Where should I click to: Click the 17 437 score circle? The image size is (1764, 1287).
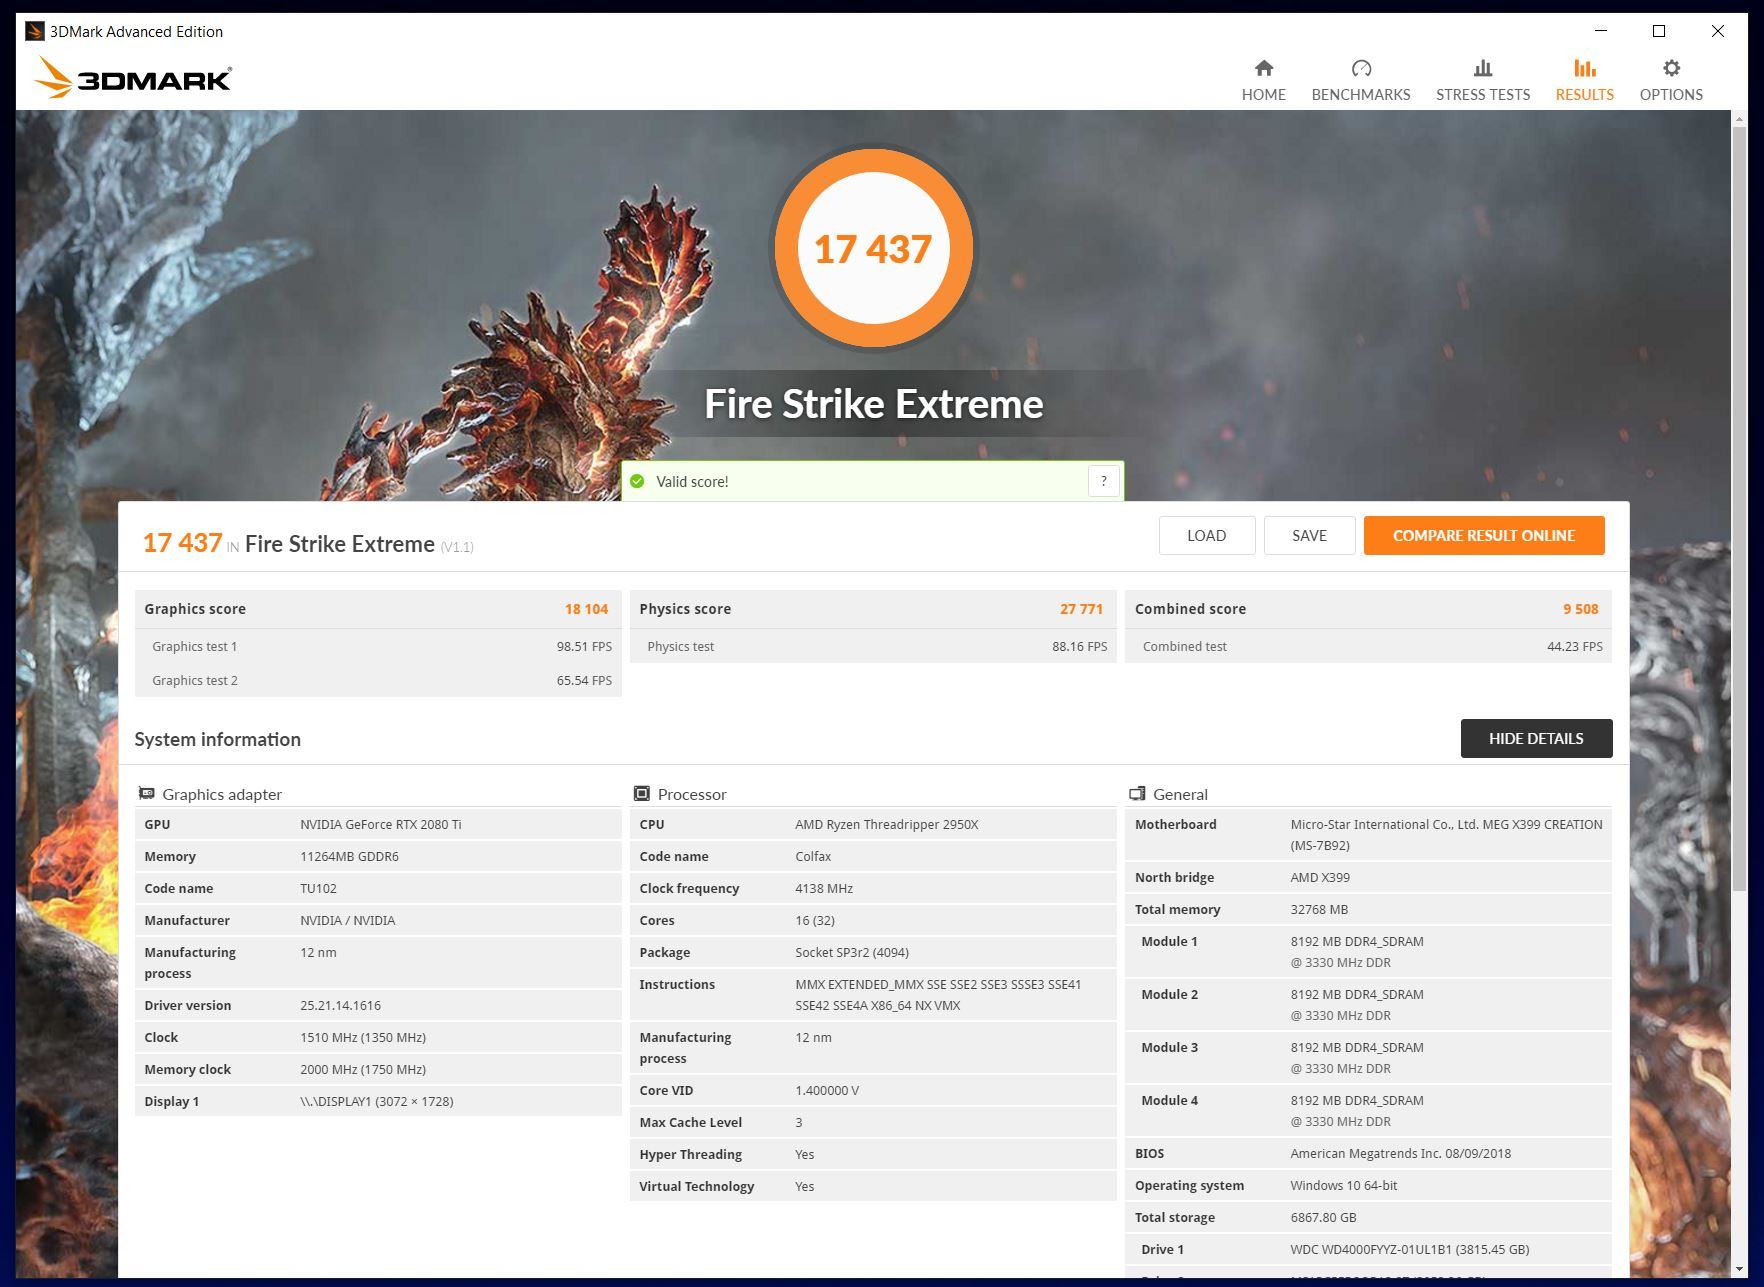pos(873,248)
